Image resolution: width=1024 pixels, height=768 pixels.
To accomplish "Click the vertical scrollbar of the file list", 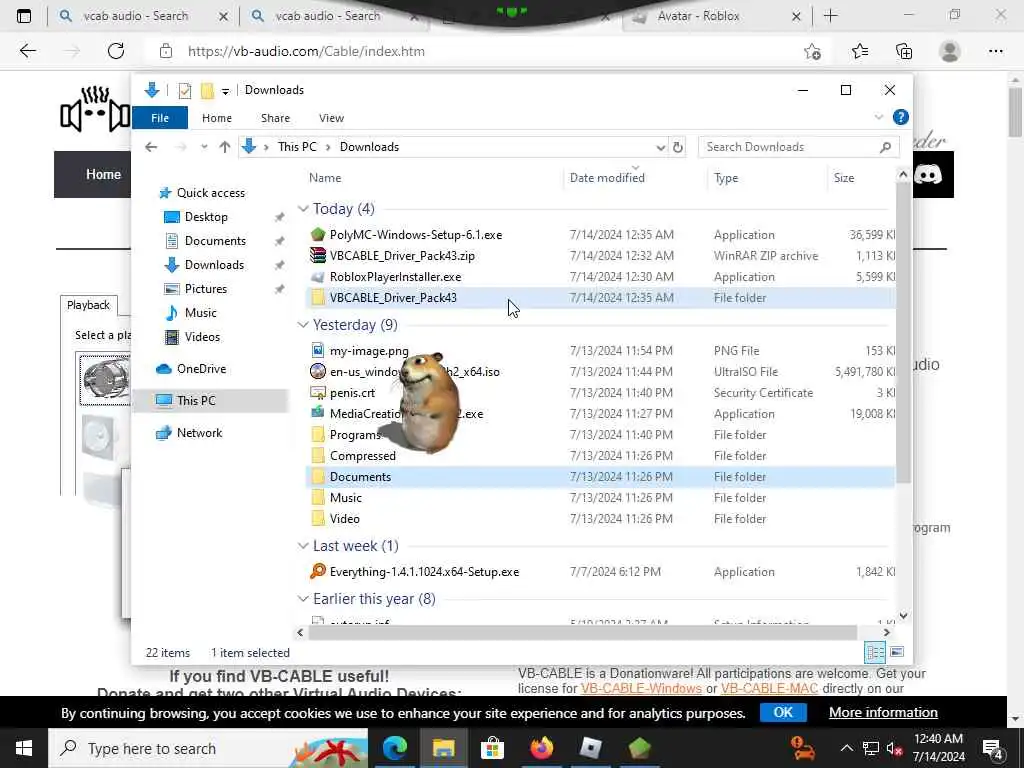I will (x=903, y=333).
